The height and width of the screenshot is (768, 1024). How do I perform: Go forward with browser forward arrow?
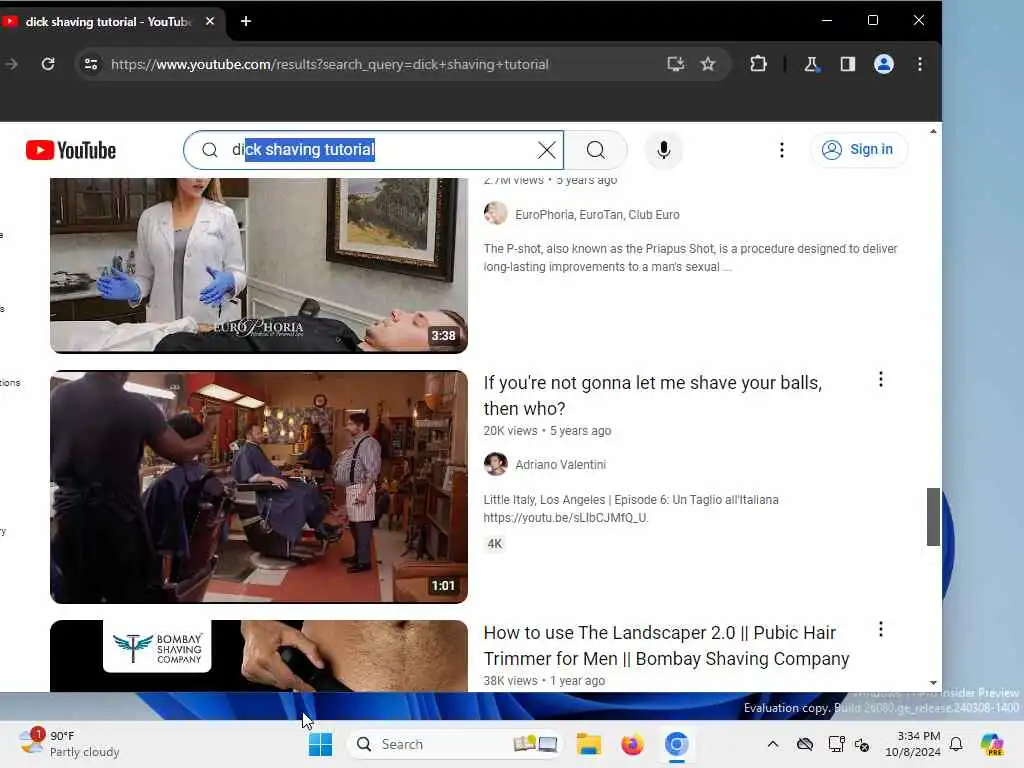[x=11, y=64]
